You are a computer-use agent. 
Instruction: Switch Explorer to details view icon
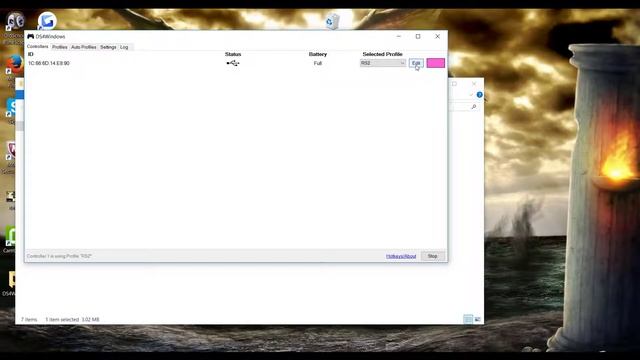(468, 319)
